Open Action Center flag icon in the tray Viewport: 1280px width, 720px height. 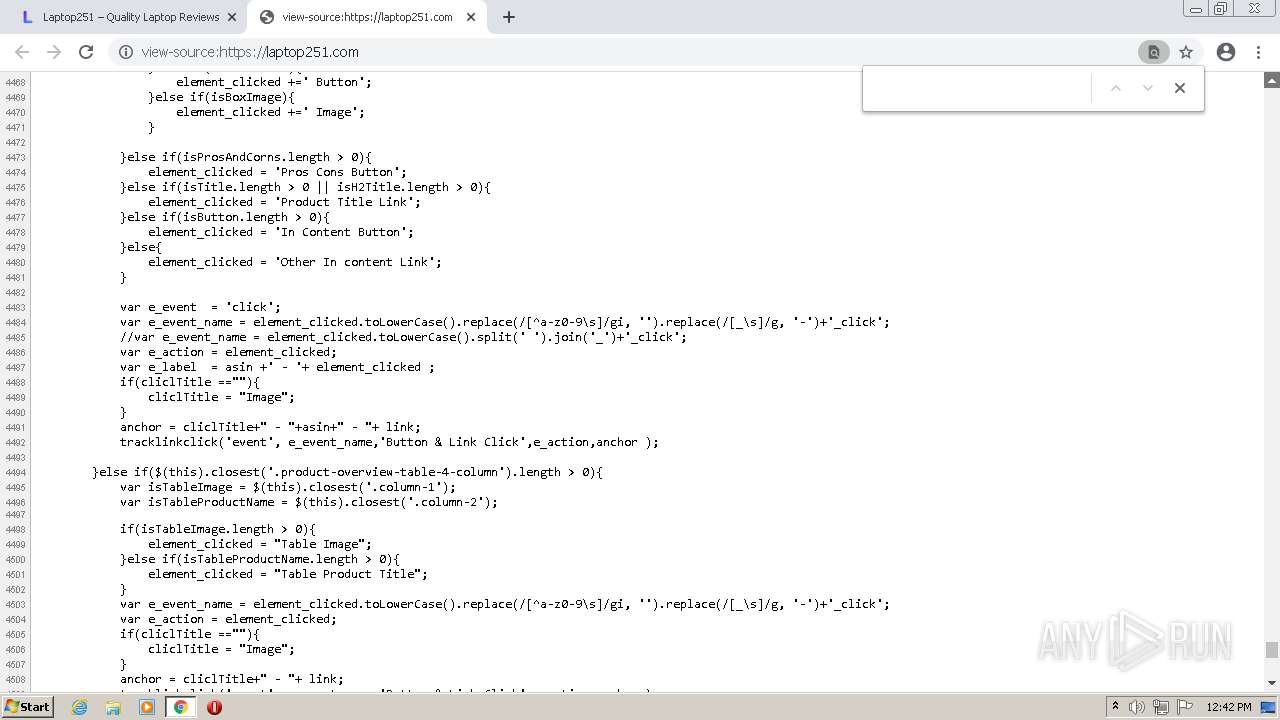pos(1185,707)
